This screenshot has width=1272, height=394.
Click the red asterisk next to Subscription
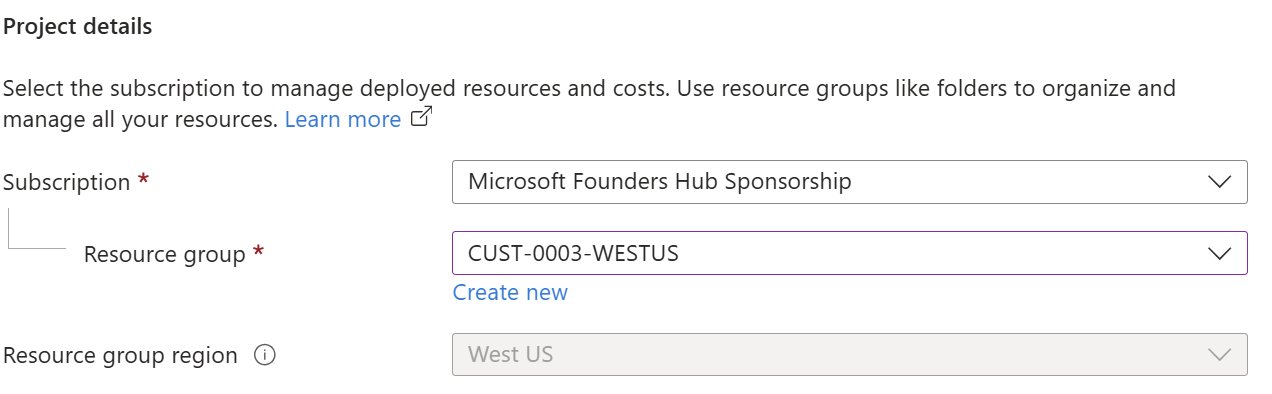(144, 180)
